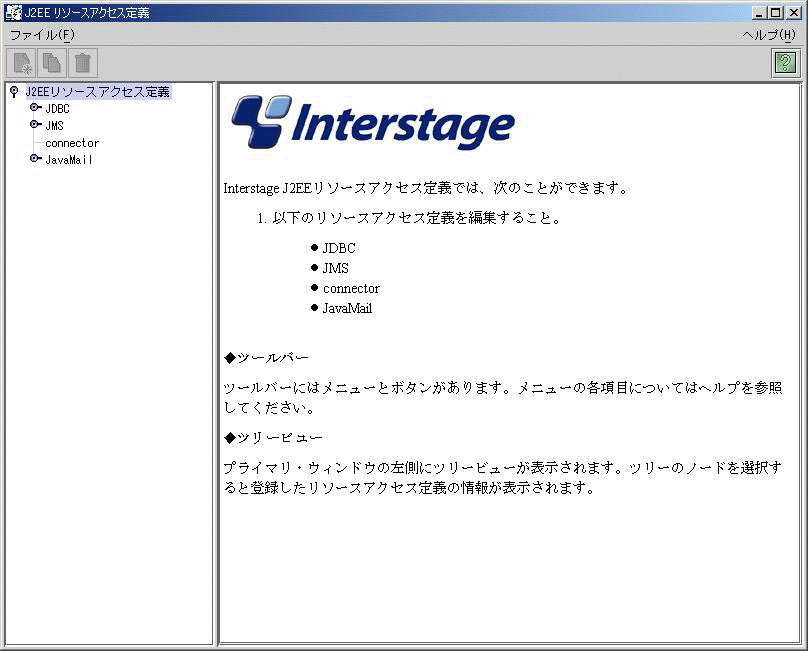Viewport: 808px width, 651px height.
Task: Select the JavaMail tree item label
Action: (x=69, y=160)
